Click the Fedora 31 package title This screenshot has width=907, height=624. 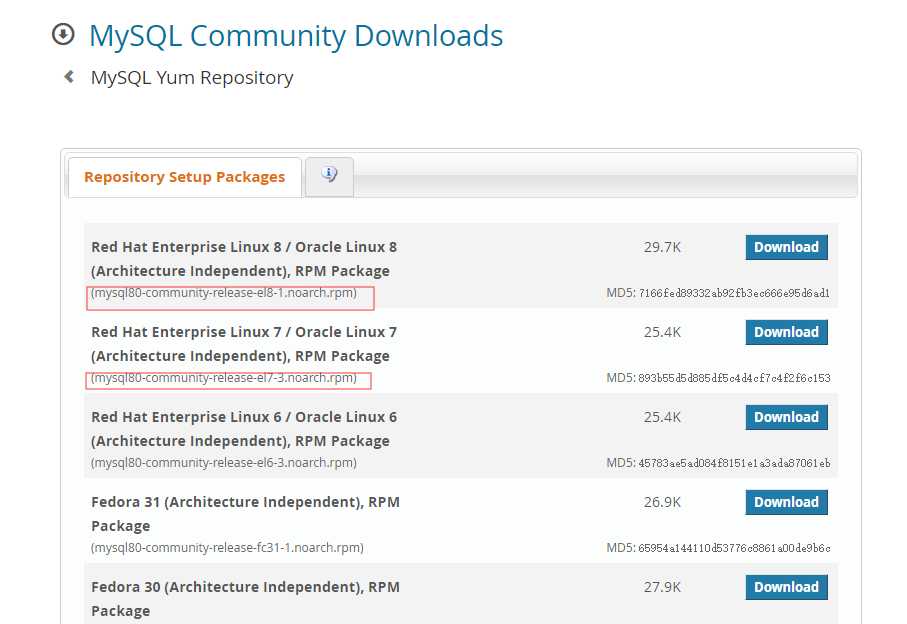point(245,514)
